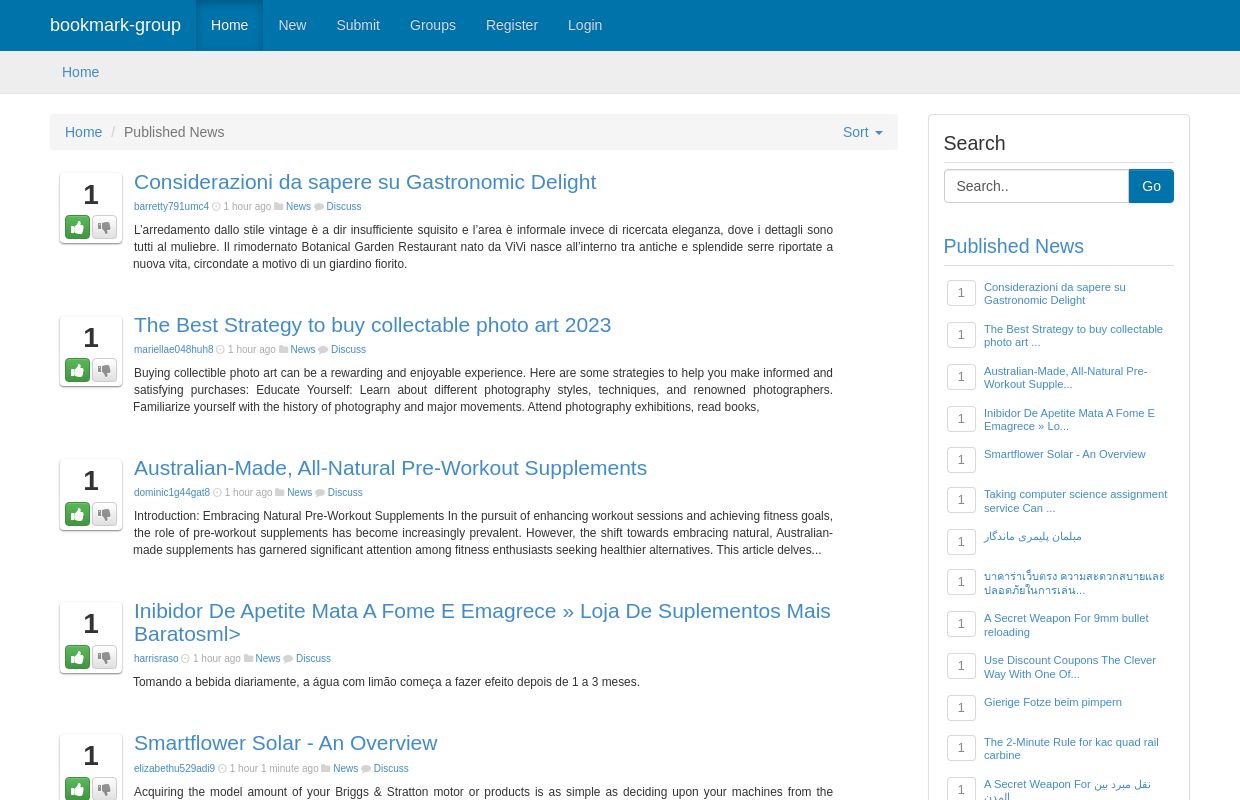1240x800 pixels.
Task: Downvote the Pre-Workout Supplements post
Action: click(x=104, y=514)
